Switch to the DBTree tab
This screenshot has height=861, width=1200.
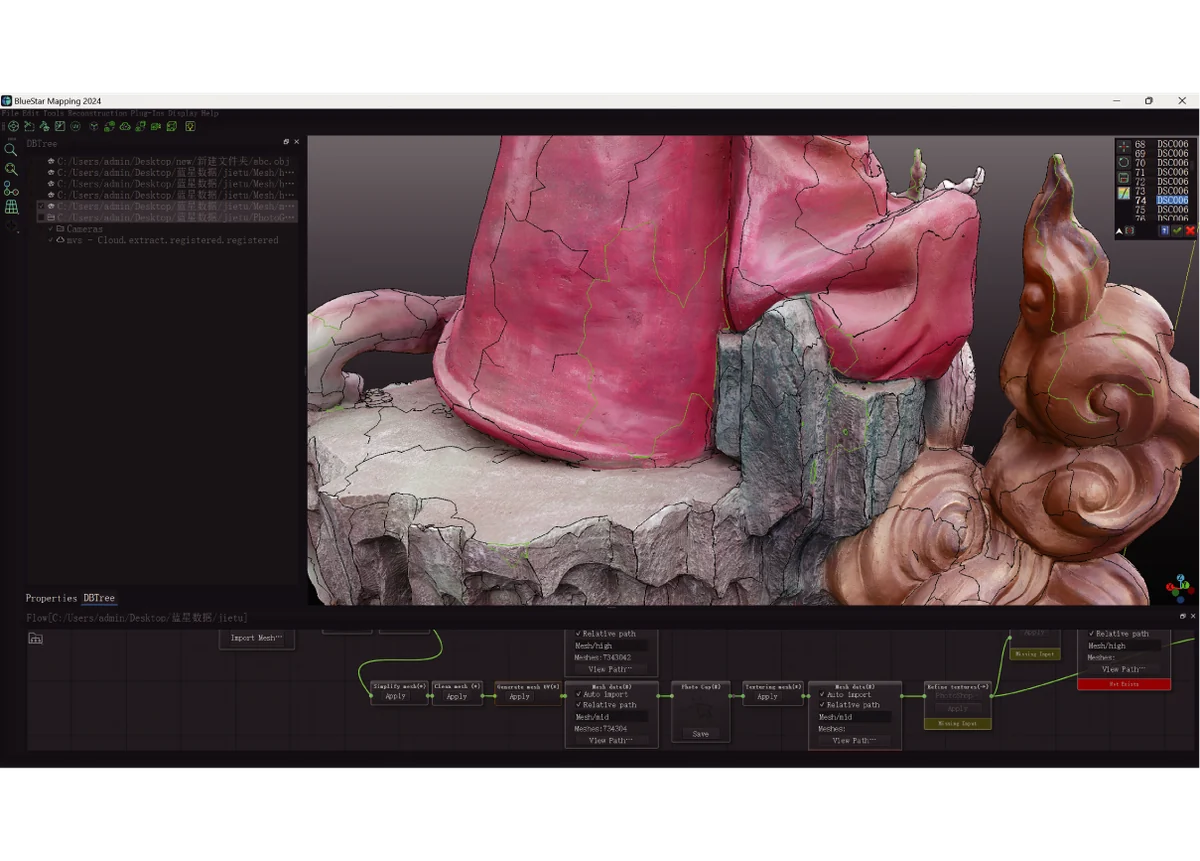(99, 598)
